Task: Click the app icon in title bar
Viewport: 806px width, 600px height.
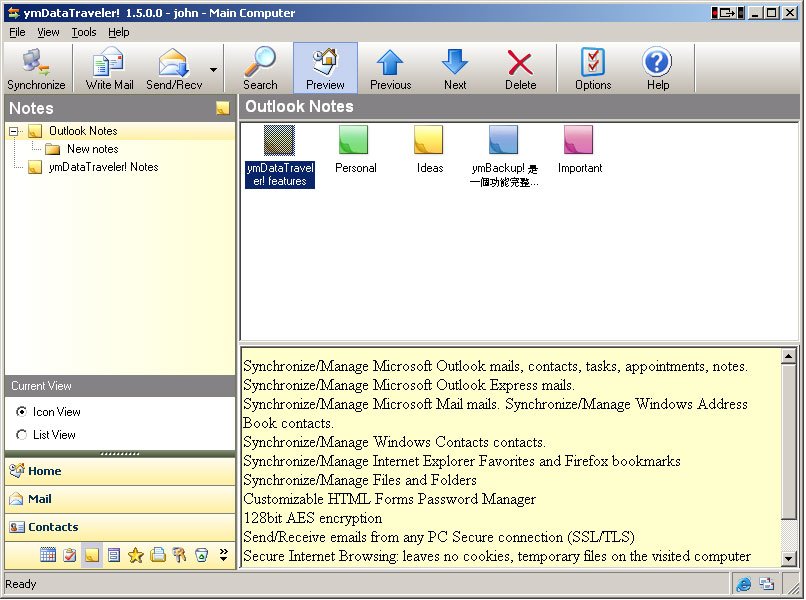Action: pyautogui.click(x=13, y=13)
